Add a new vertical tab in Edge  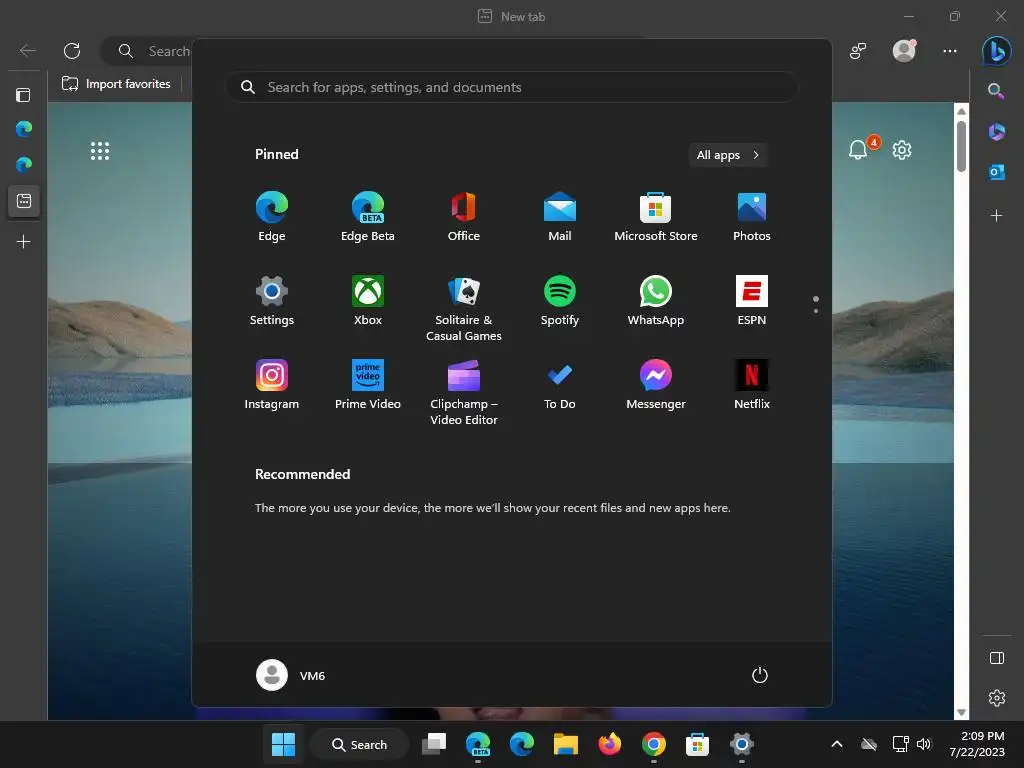(x=24, y=242)
